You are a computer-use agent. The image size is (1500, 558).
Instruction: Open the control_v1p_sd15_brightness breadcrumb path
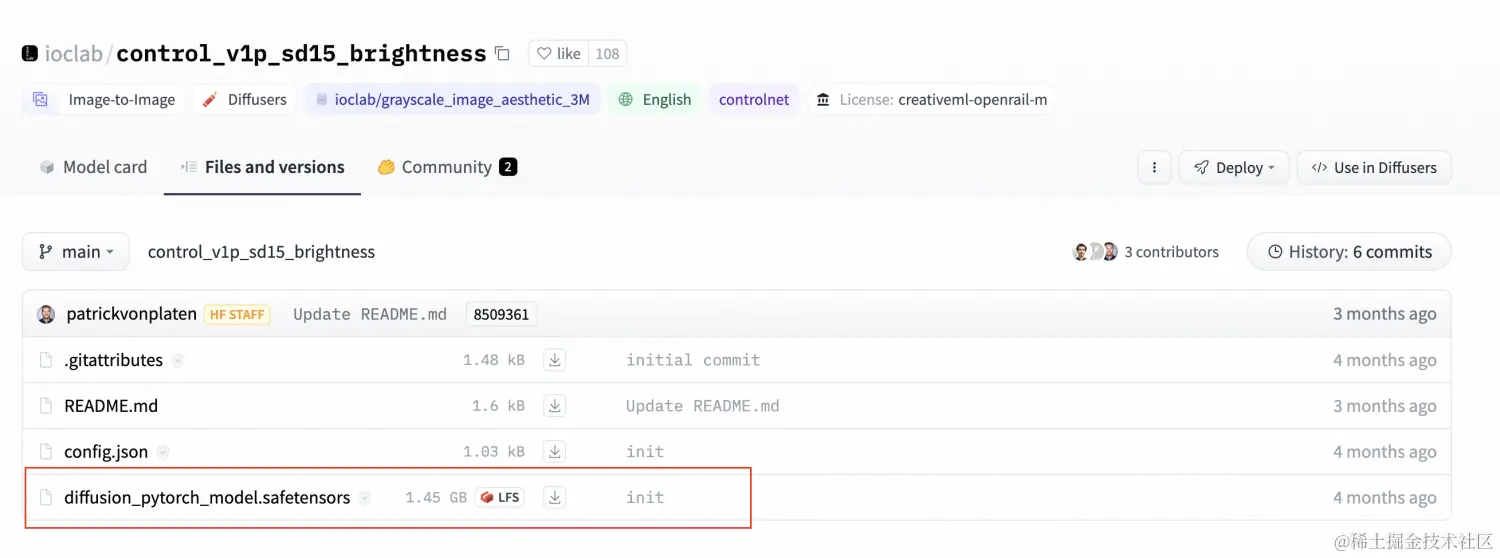pos(261,252)
